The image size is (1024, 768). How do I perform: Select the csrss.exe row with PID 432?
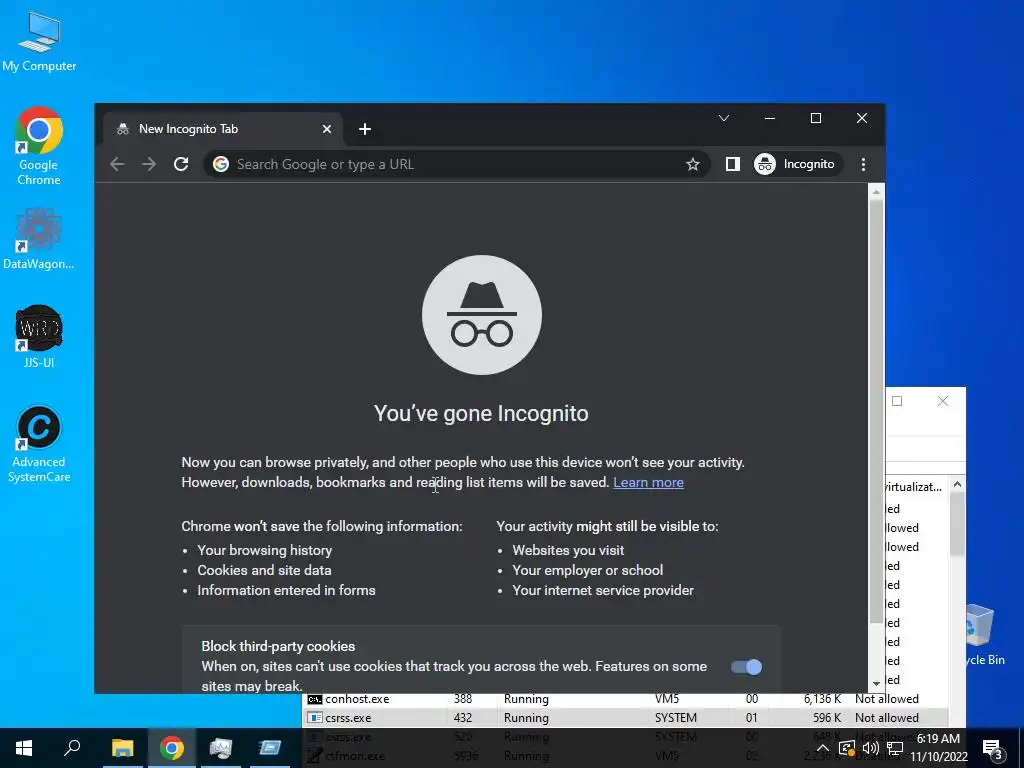(625, 718)
